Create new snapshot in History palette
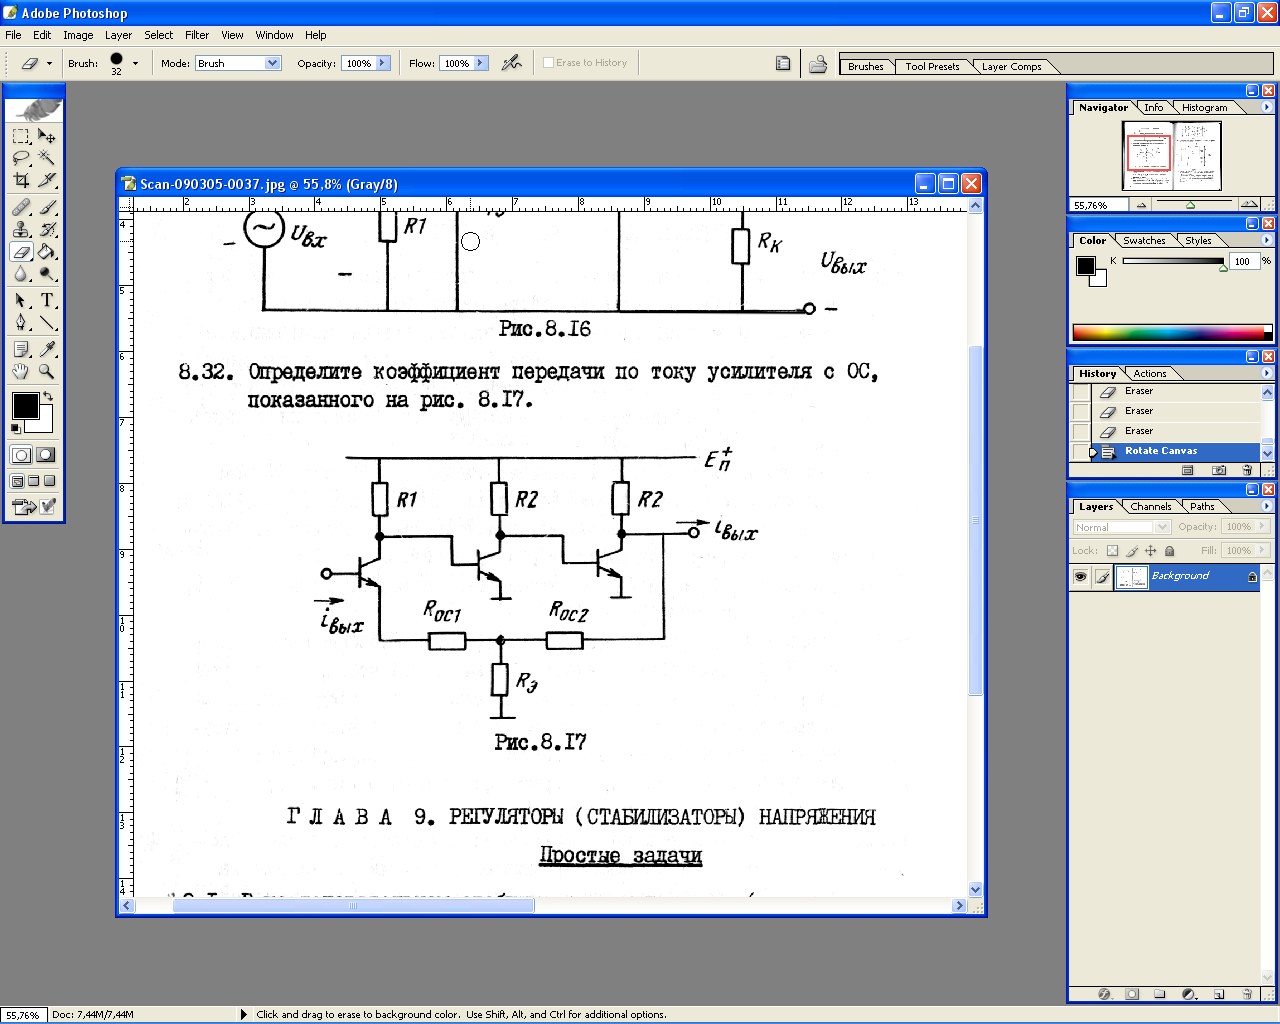The width and height of the screenshot is (1280, 1024). (x=1219, y=470)
